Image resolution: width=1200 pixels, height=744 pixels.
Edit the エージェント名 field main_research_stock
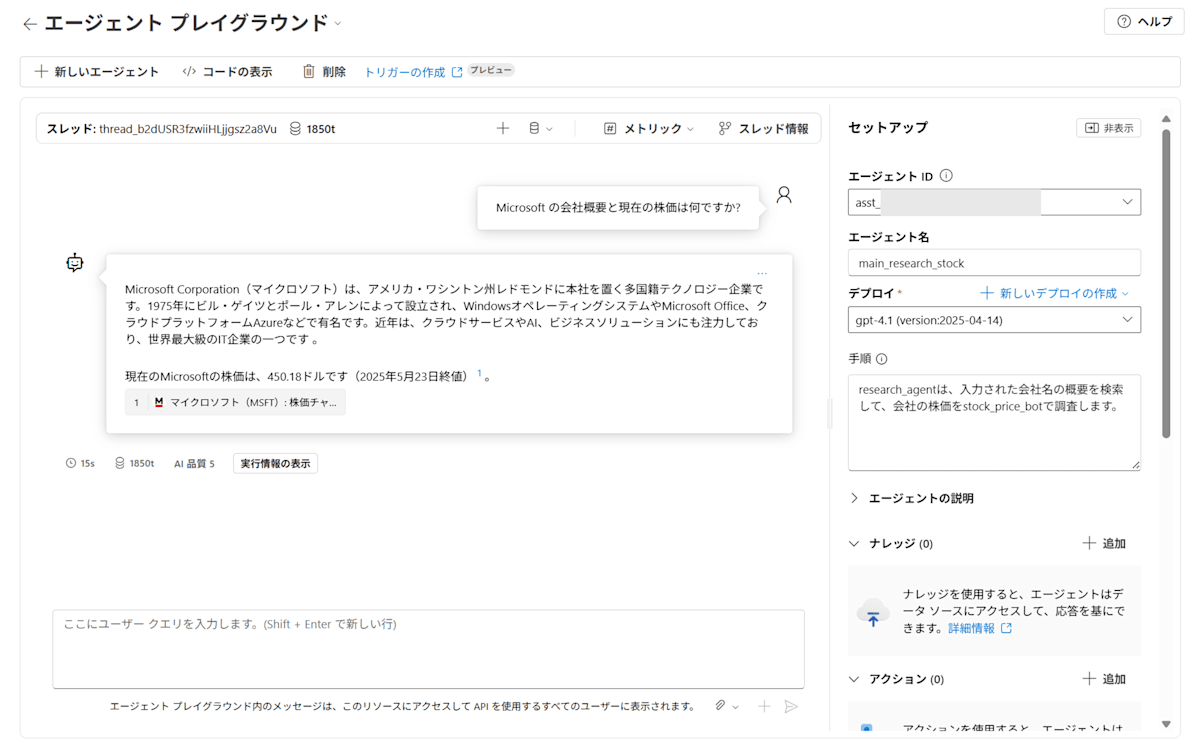994,263
